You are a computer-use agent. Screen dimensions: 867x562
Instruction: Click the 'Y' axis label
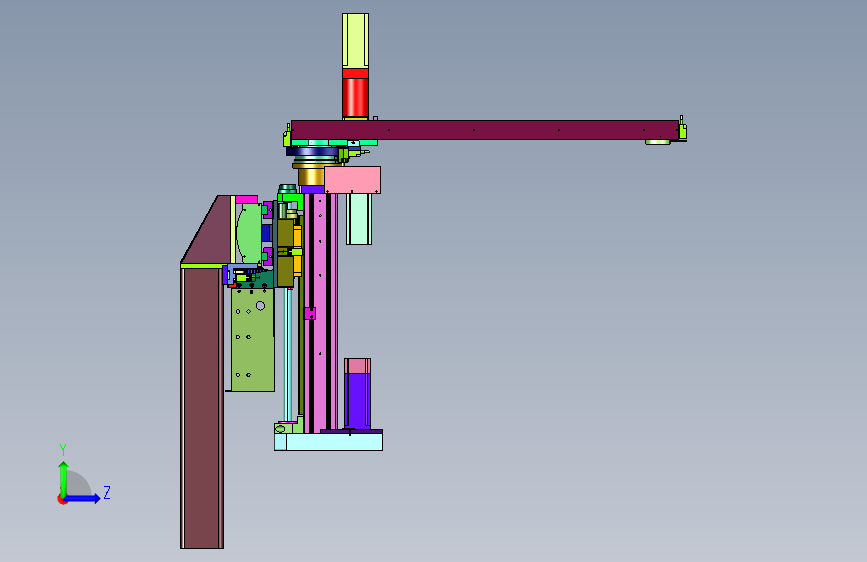point(63,450)
